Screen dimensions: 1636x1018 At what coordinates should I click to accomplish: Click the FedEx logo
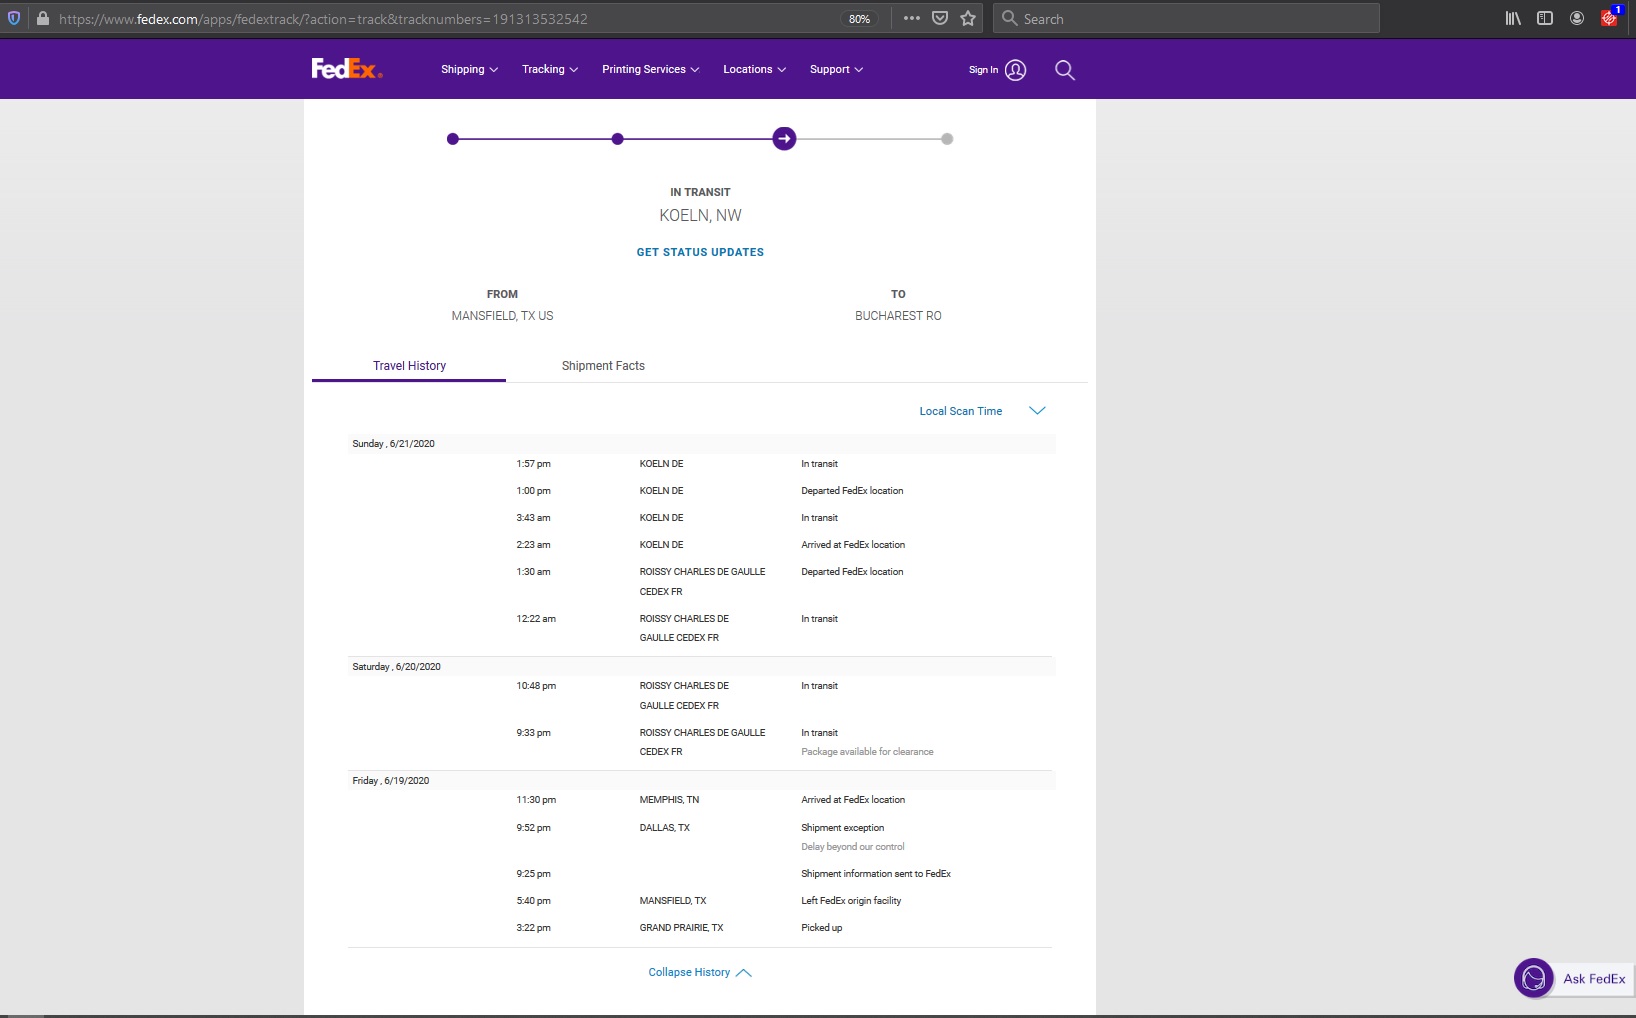point(346,69)
